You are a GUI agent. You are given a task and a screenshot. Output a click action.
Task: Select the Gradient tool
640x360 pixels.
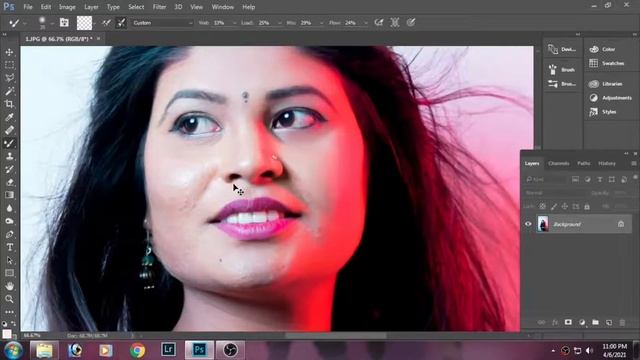[x=9, y=195]
